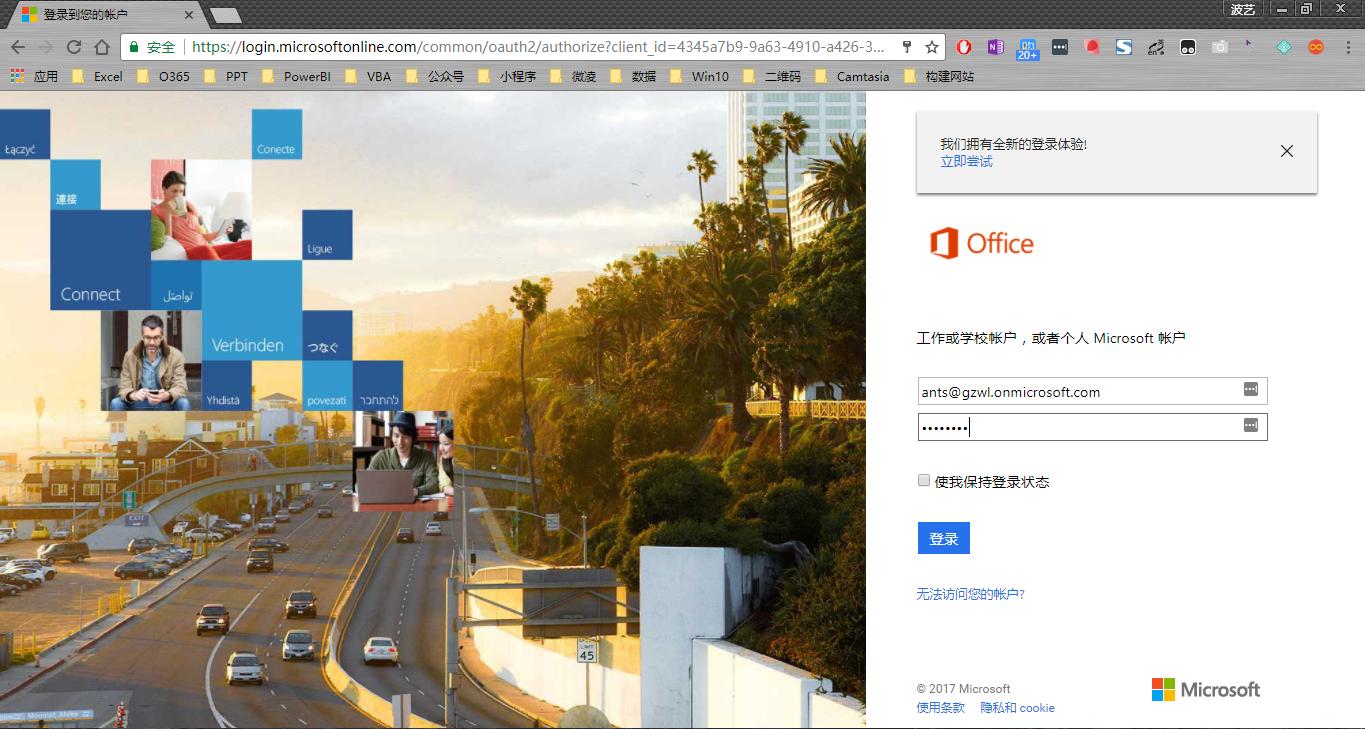The image size is (1365, 729).
Task: Click the password manager icon in email field
Action: tap(1250, 389)
